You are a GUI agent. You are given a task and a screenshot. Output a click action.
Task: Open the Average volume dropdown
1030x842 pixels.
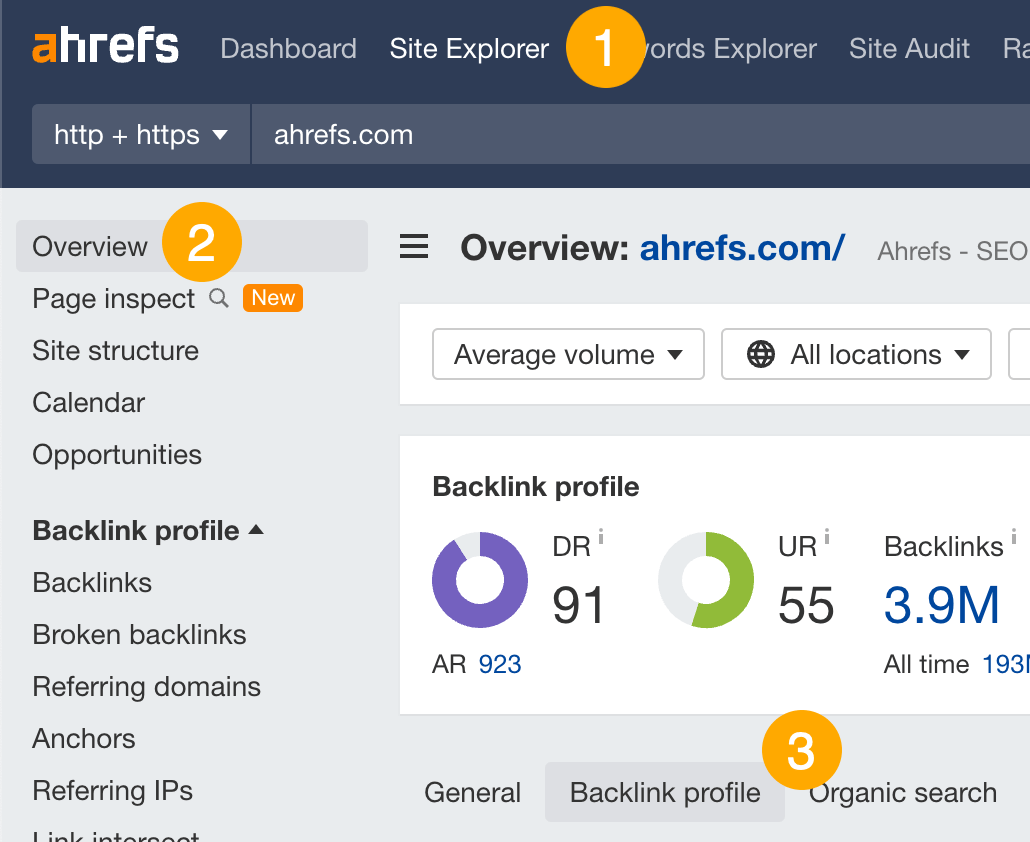(567, 354)
